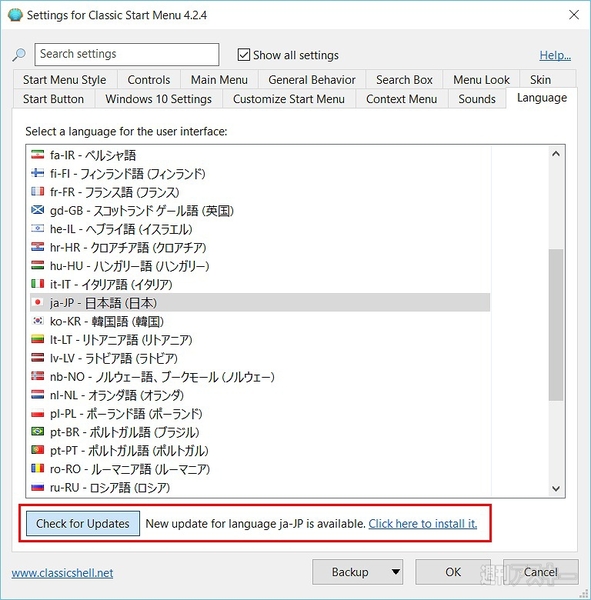Image resolution: width=591 pixels, height=600 pixels.
Task: Click the France flag icon for fr-FR
Action: click(38, 192)
